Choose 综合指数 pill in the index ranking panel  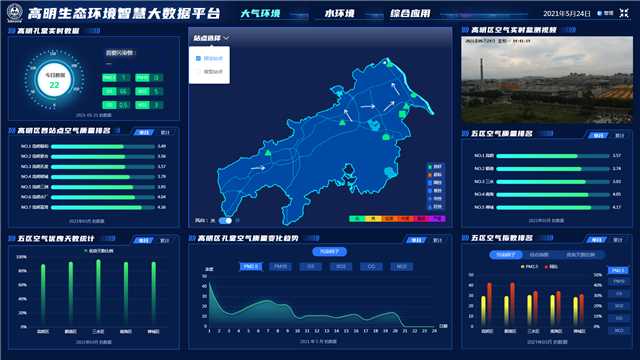(539, 255)
